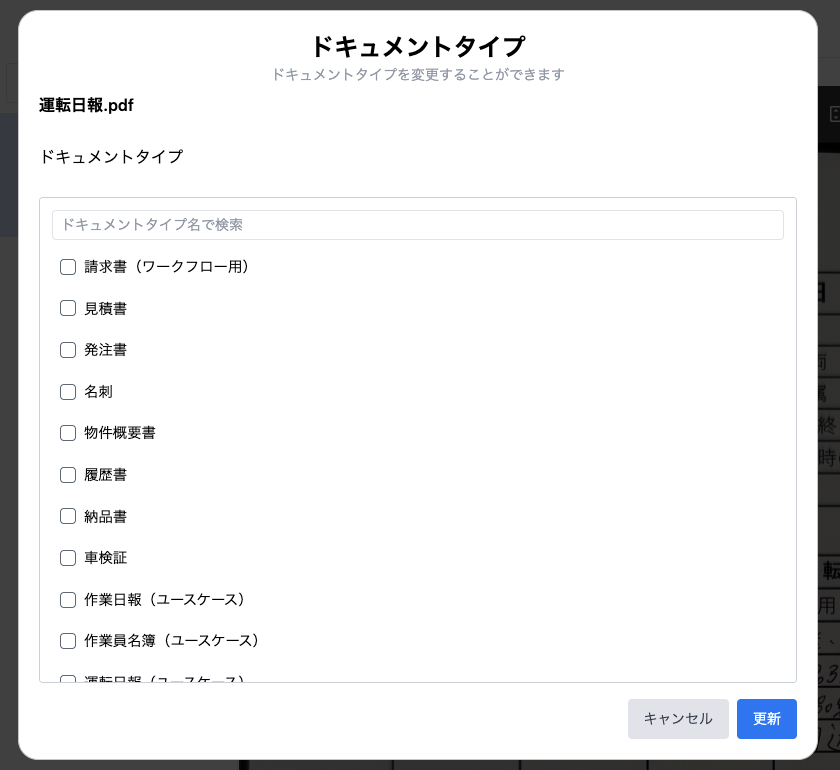This screenshot has width=840, height=770.
Task: Check the 車検証 checkbox
Action: 68,558
